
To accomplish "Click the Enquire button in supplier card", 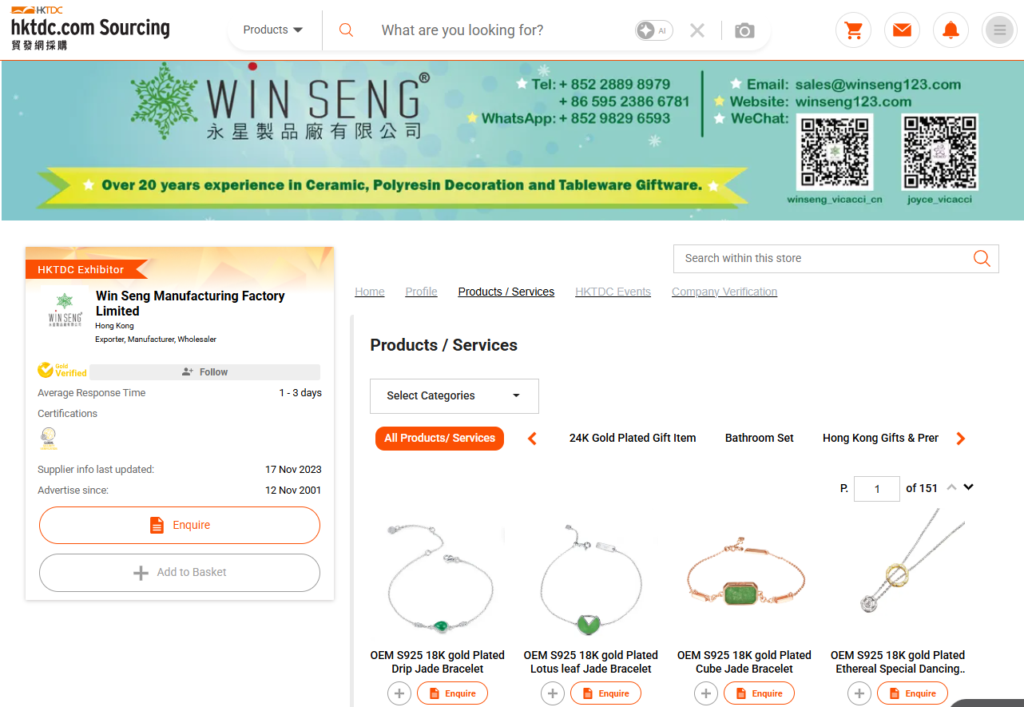I will click(180, 525).
